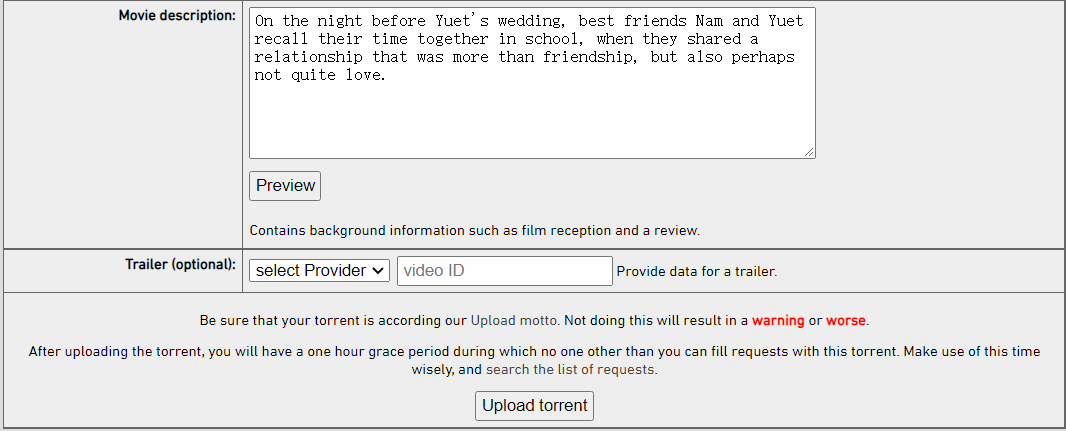The image size is (1066, 431).
Task: Place cursor after 'not quite love.' text
Action: coord(388,75)
